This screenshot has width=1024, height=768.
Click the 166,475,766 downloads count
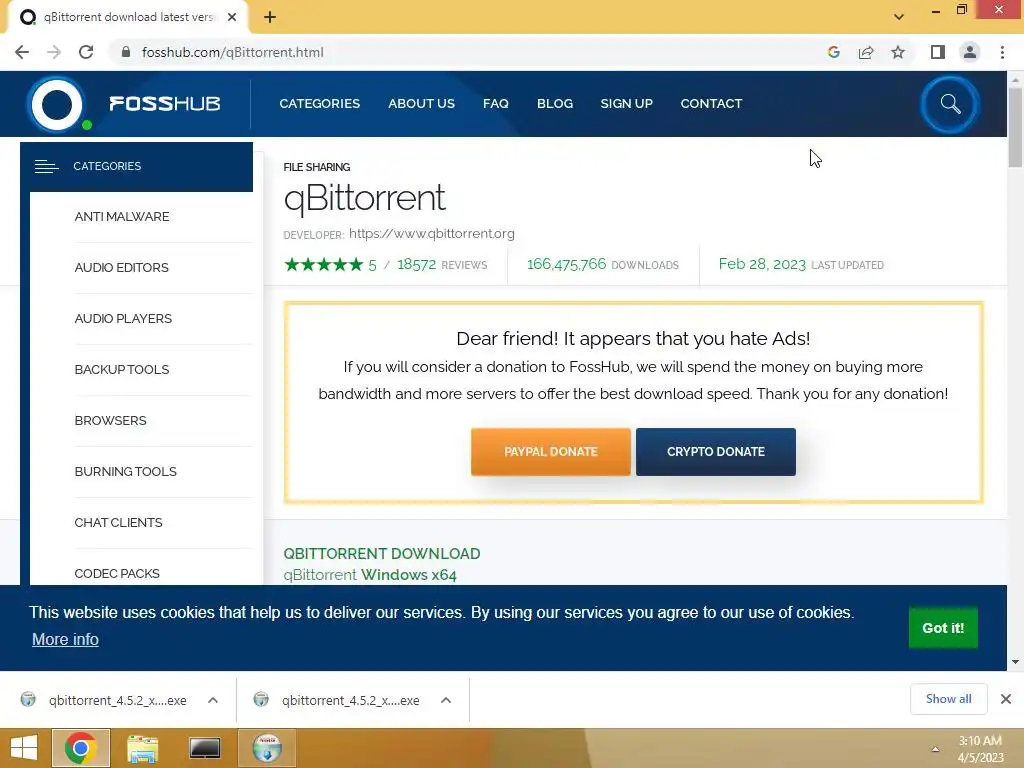(x=566, y=264)
